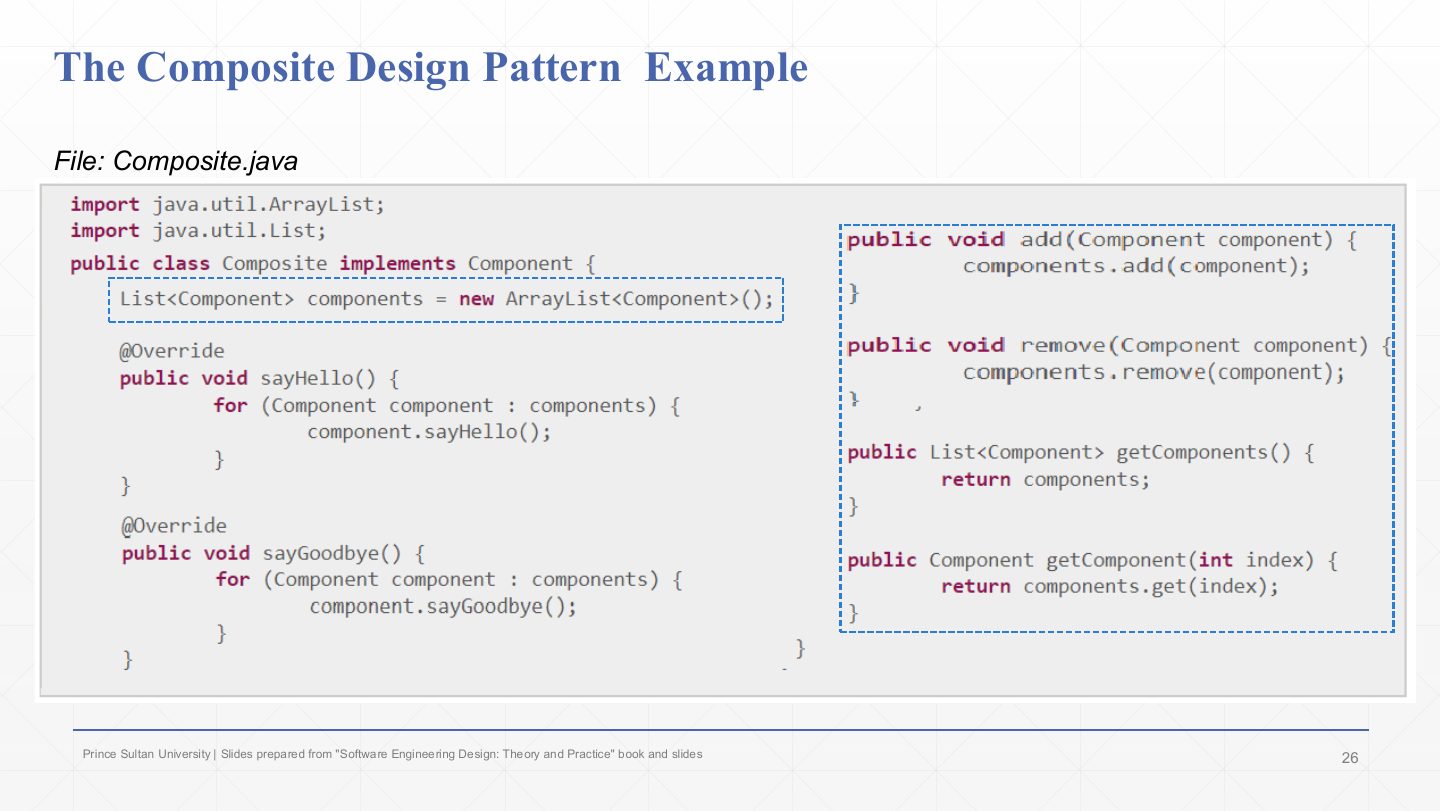Click the slide number 26
Image resolution: width=1440 pixels, height=811 pixels.
[1350, 759]
